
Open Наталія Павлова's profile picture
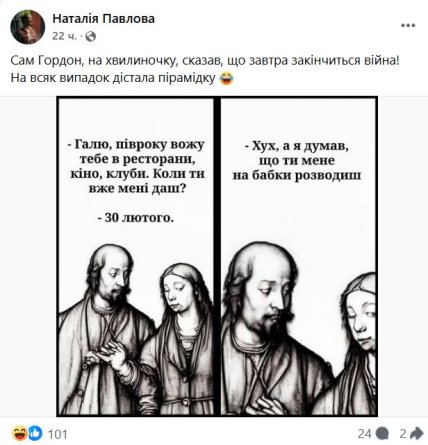(27, 27)
